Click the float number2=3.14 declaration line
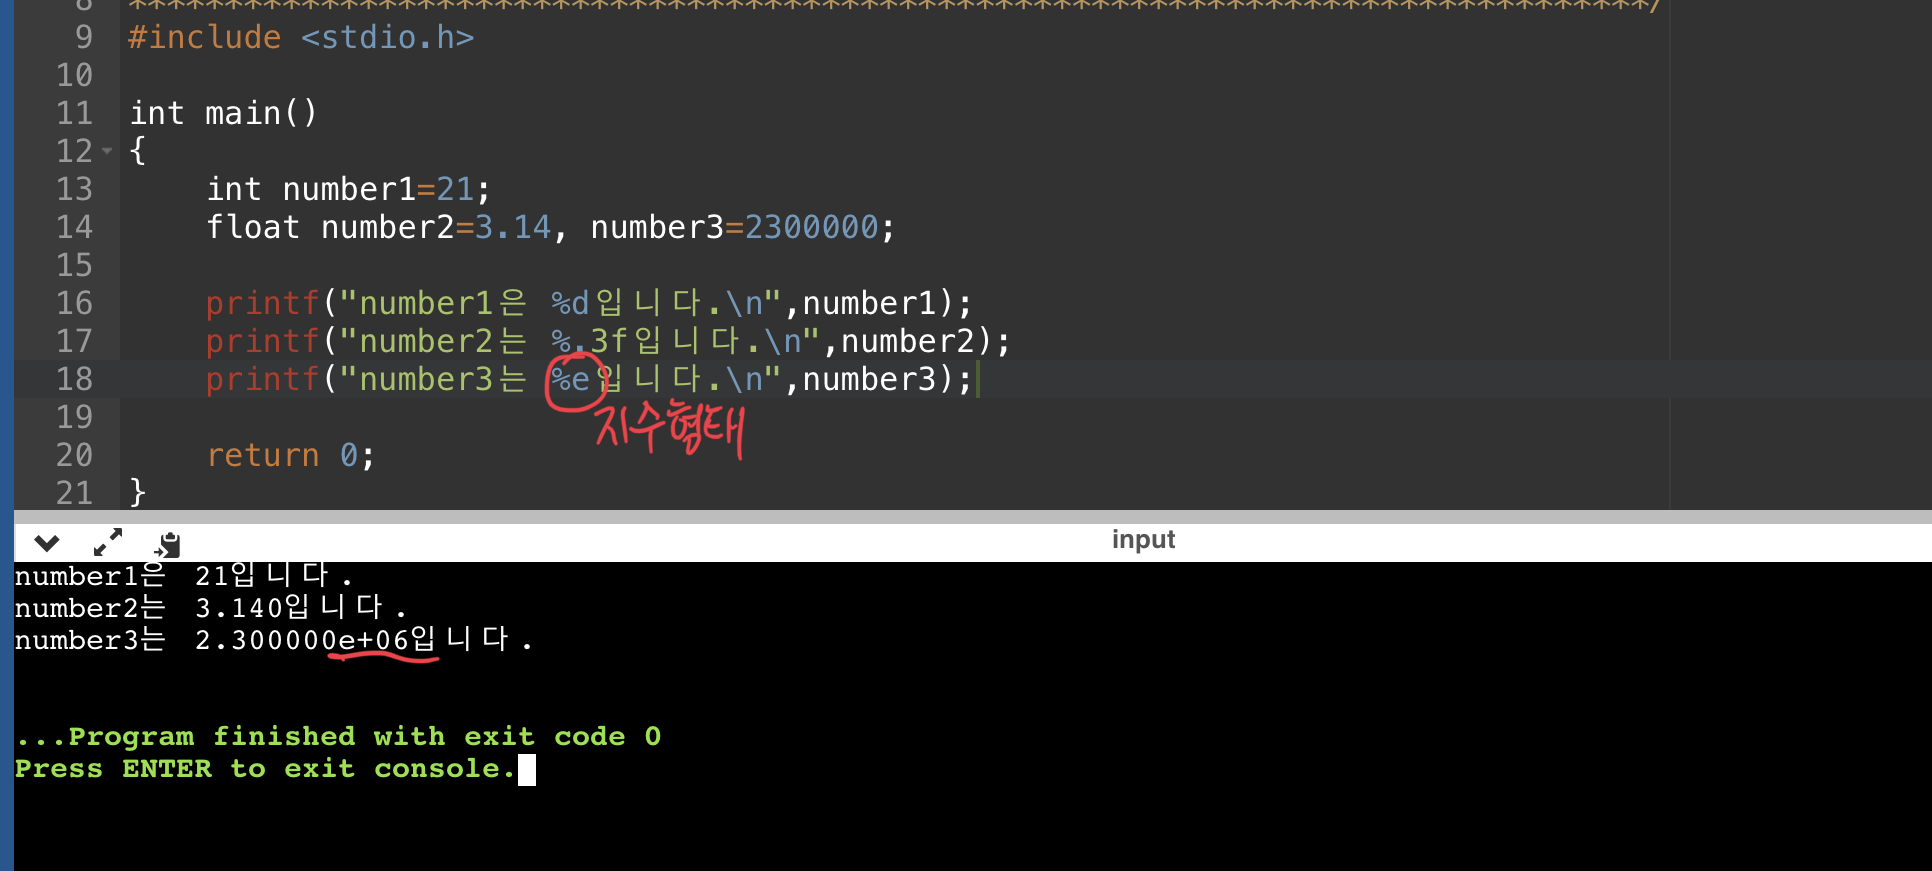 (x=550, y=227)
